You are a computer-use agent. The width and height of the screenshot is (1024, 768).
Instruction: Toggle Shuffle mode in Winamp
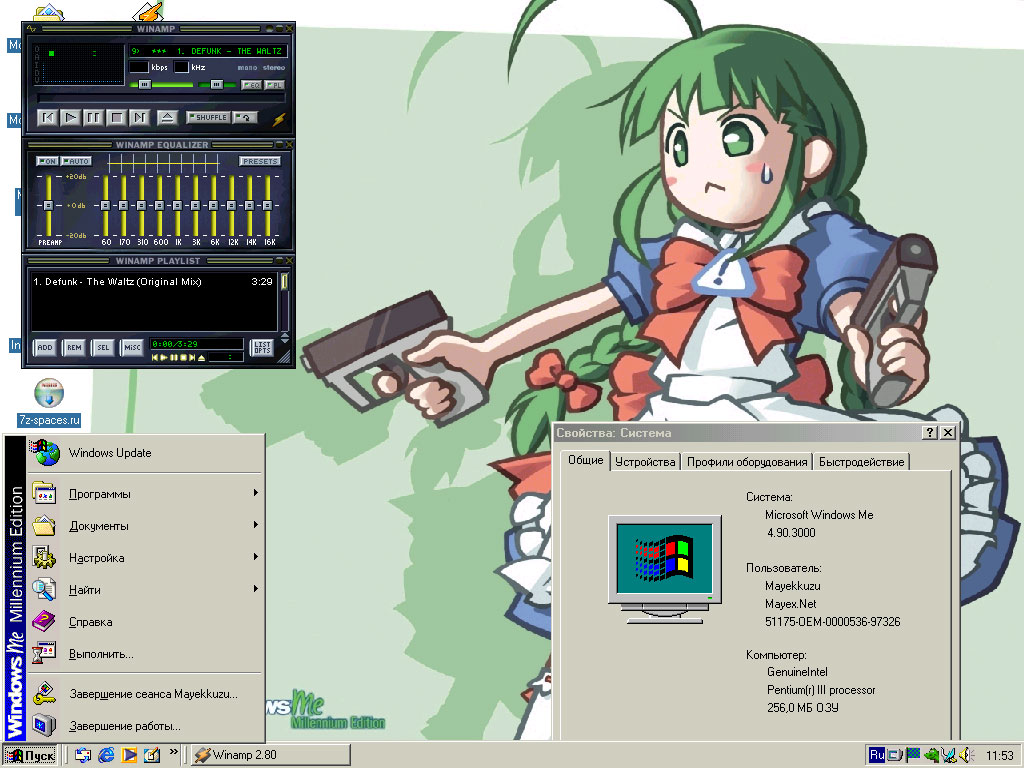[208, 118]
